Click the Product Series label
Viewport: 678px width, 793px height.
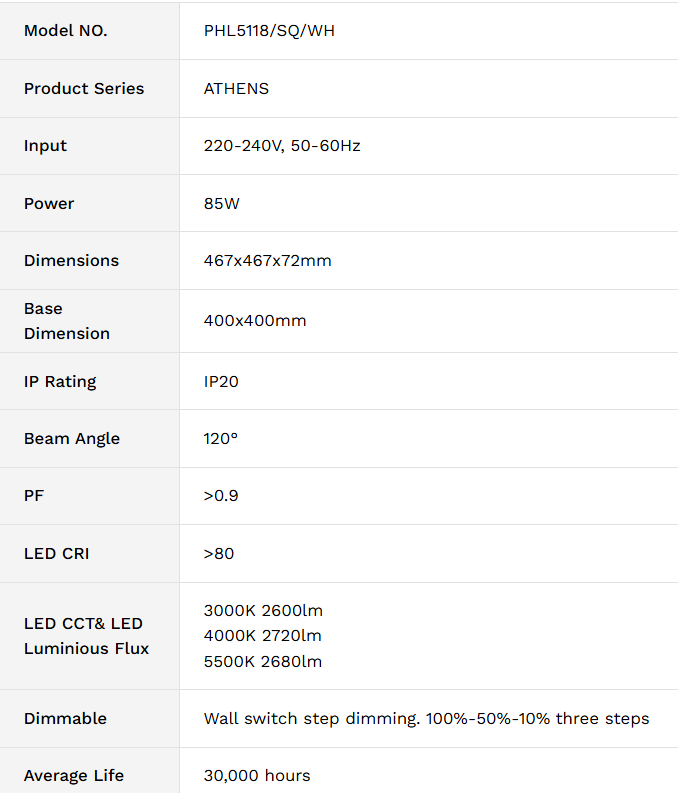click(84, 89)
